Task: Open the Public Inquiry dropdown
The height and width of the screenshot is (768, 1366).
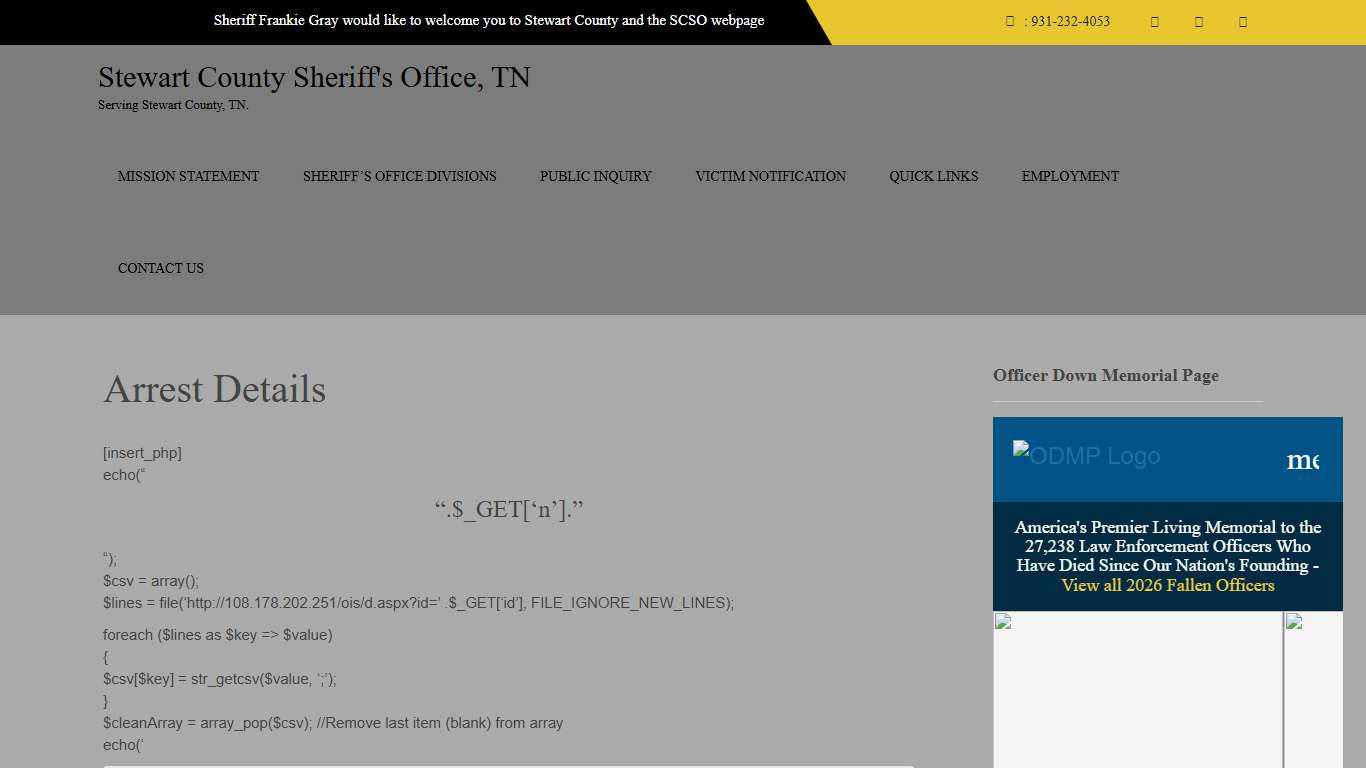Action: [x=595, y=176]
